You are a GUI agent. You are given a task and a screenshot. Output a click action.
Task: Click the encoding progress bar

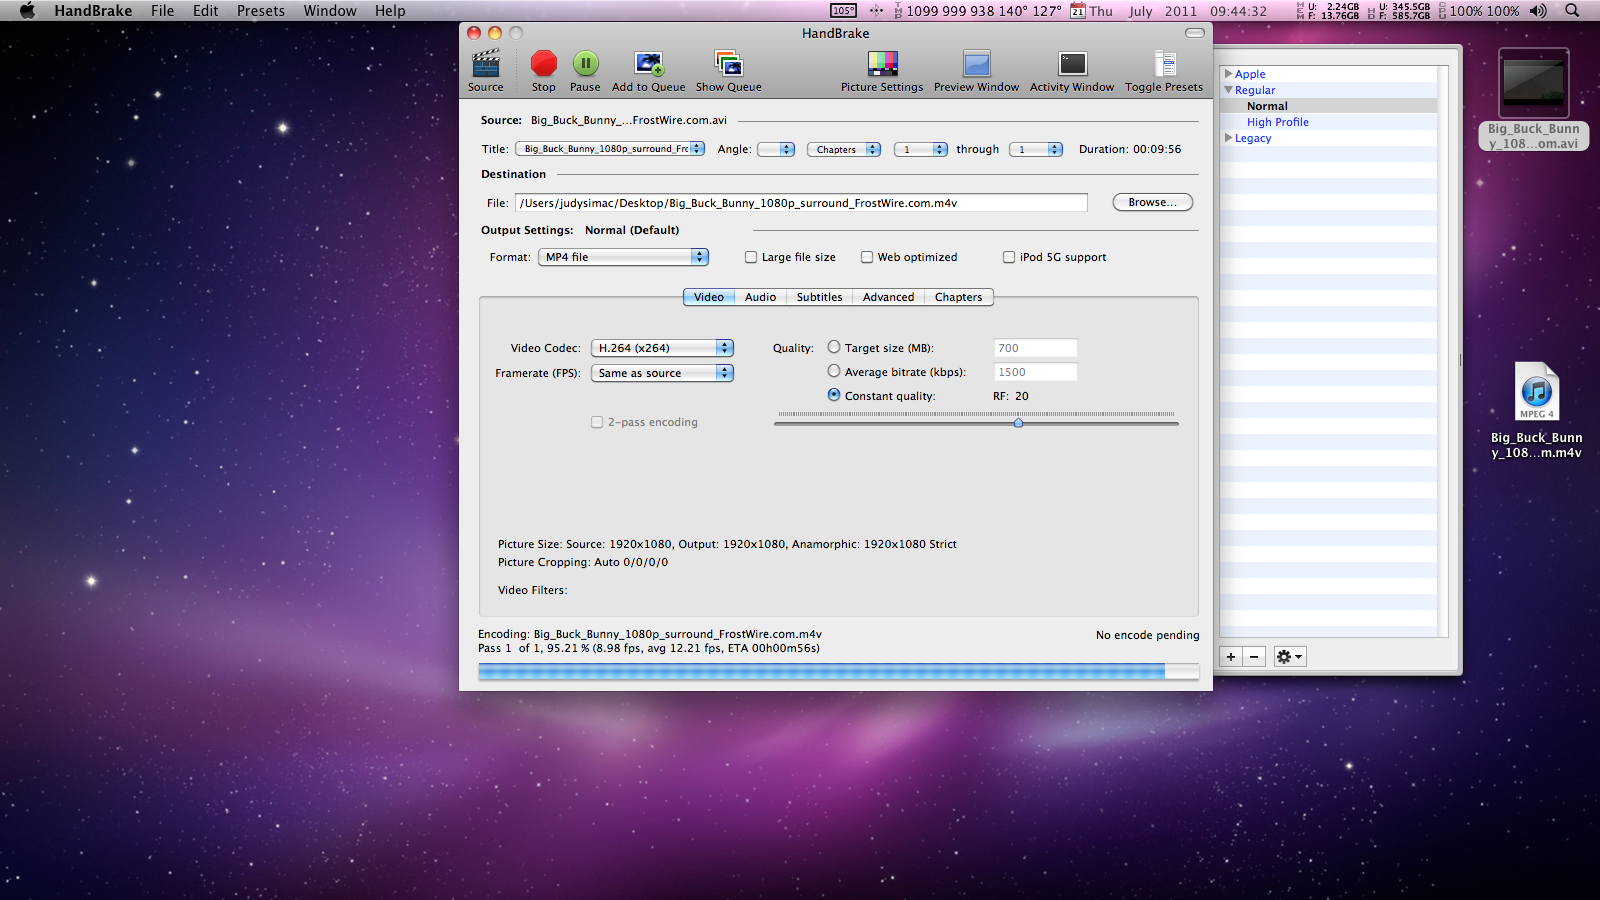coord(839,672)
